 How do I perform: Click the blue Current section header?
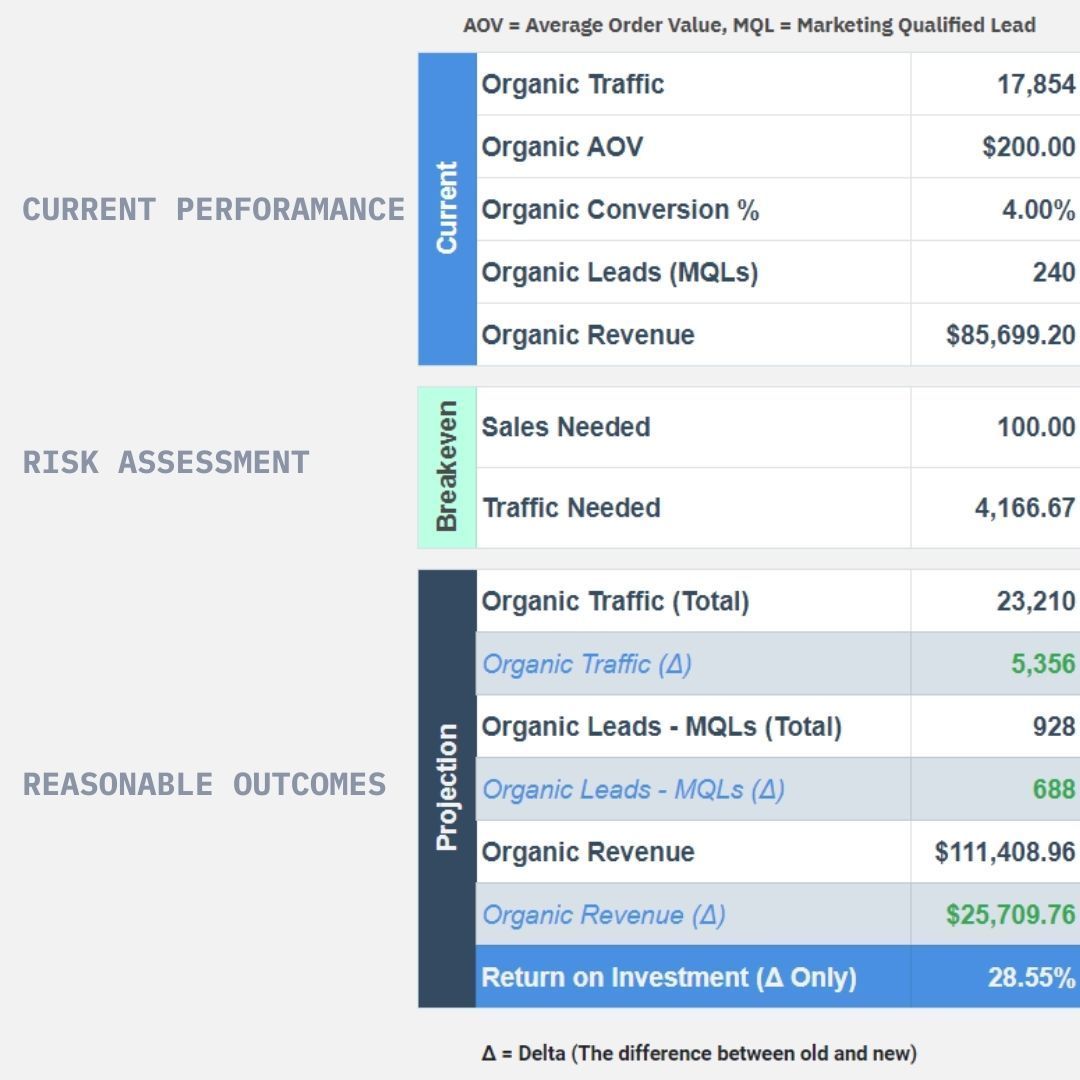(x=447, y=209)
